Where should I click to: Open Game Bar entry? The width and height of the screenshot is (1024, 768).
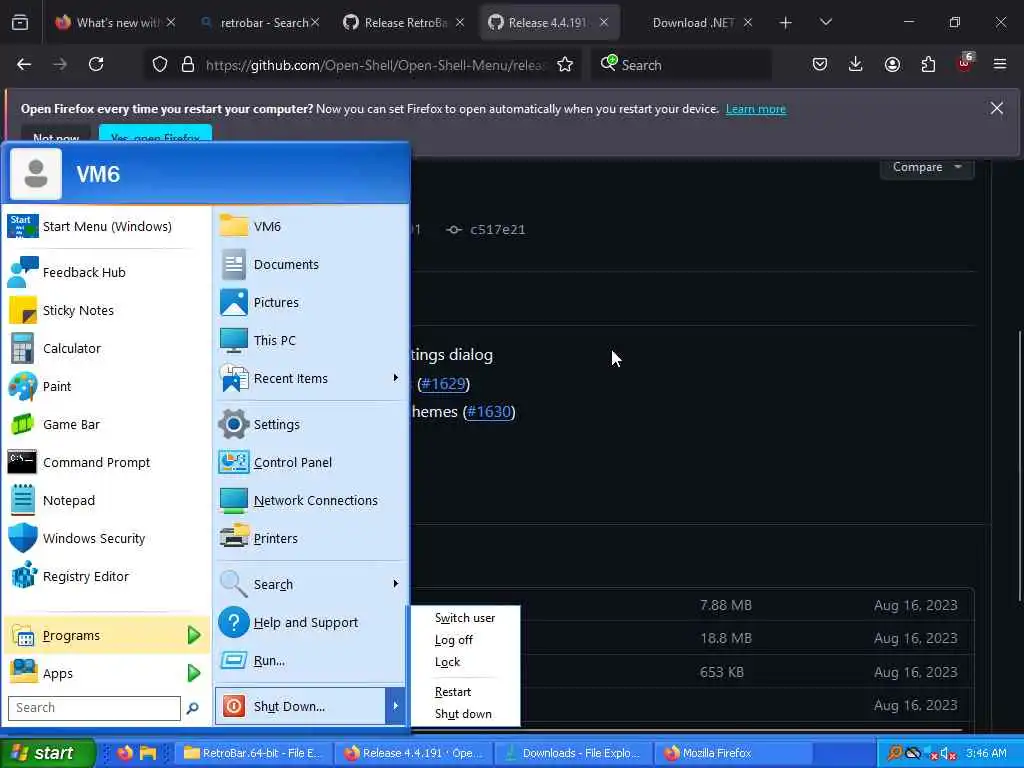[106, 424]
